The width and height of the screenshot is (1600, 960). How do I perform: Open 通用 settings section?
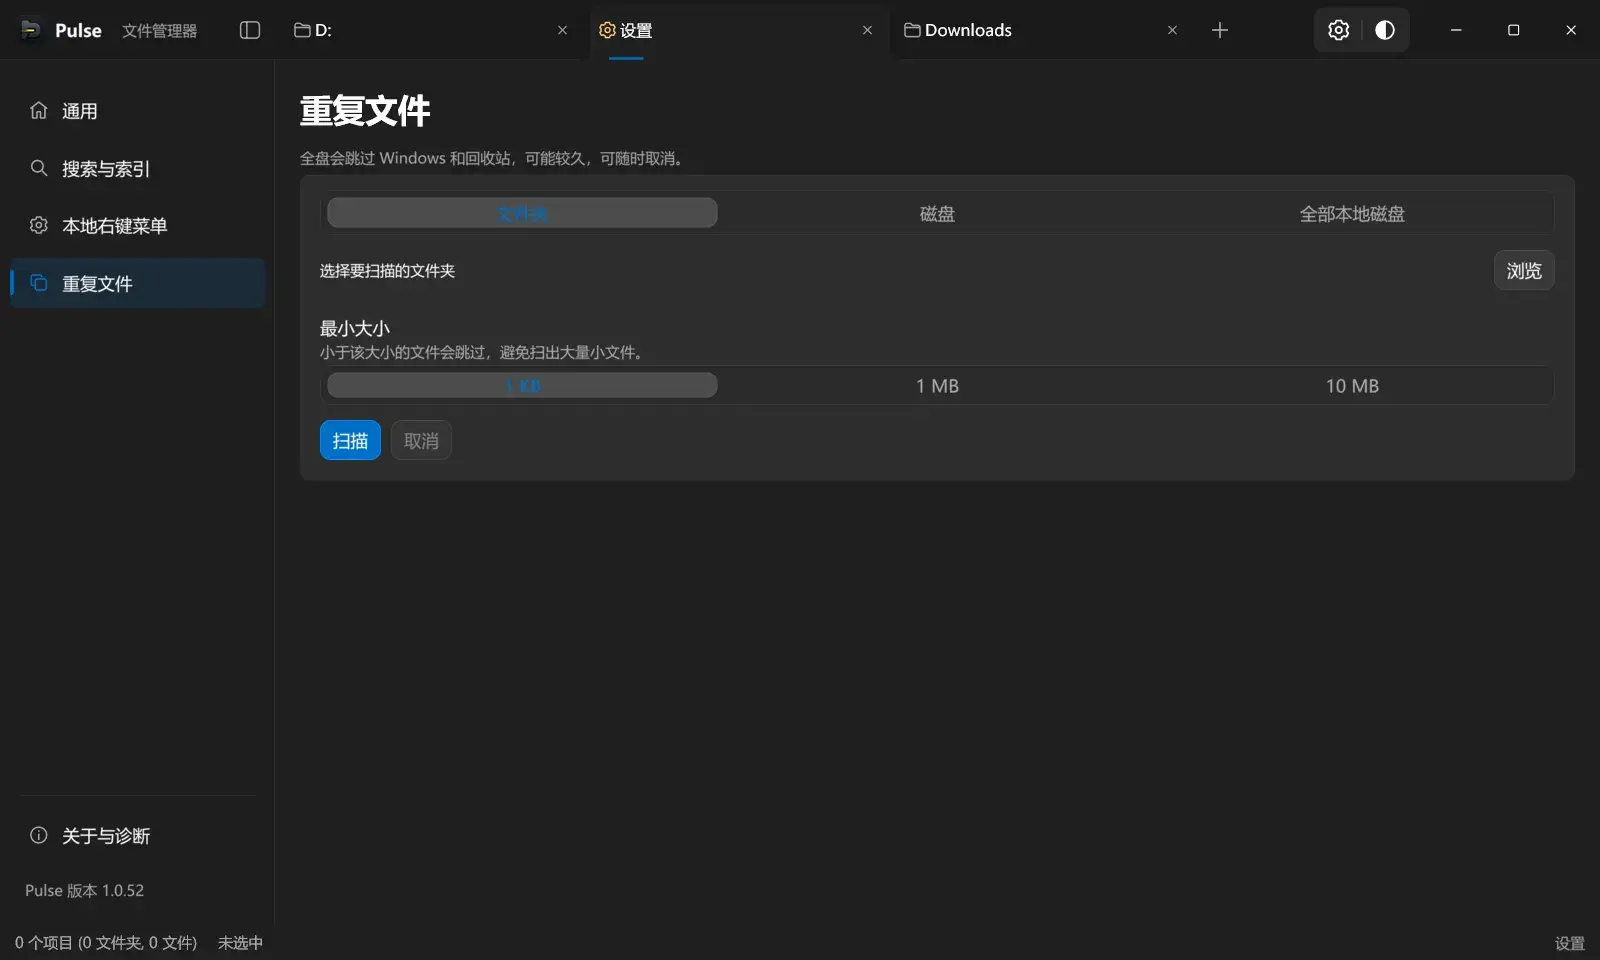pos(138,111)
